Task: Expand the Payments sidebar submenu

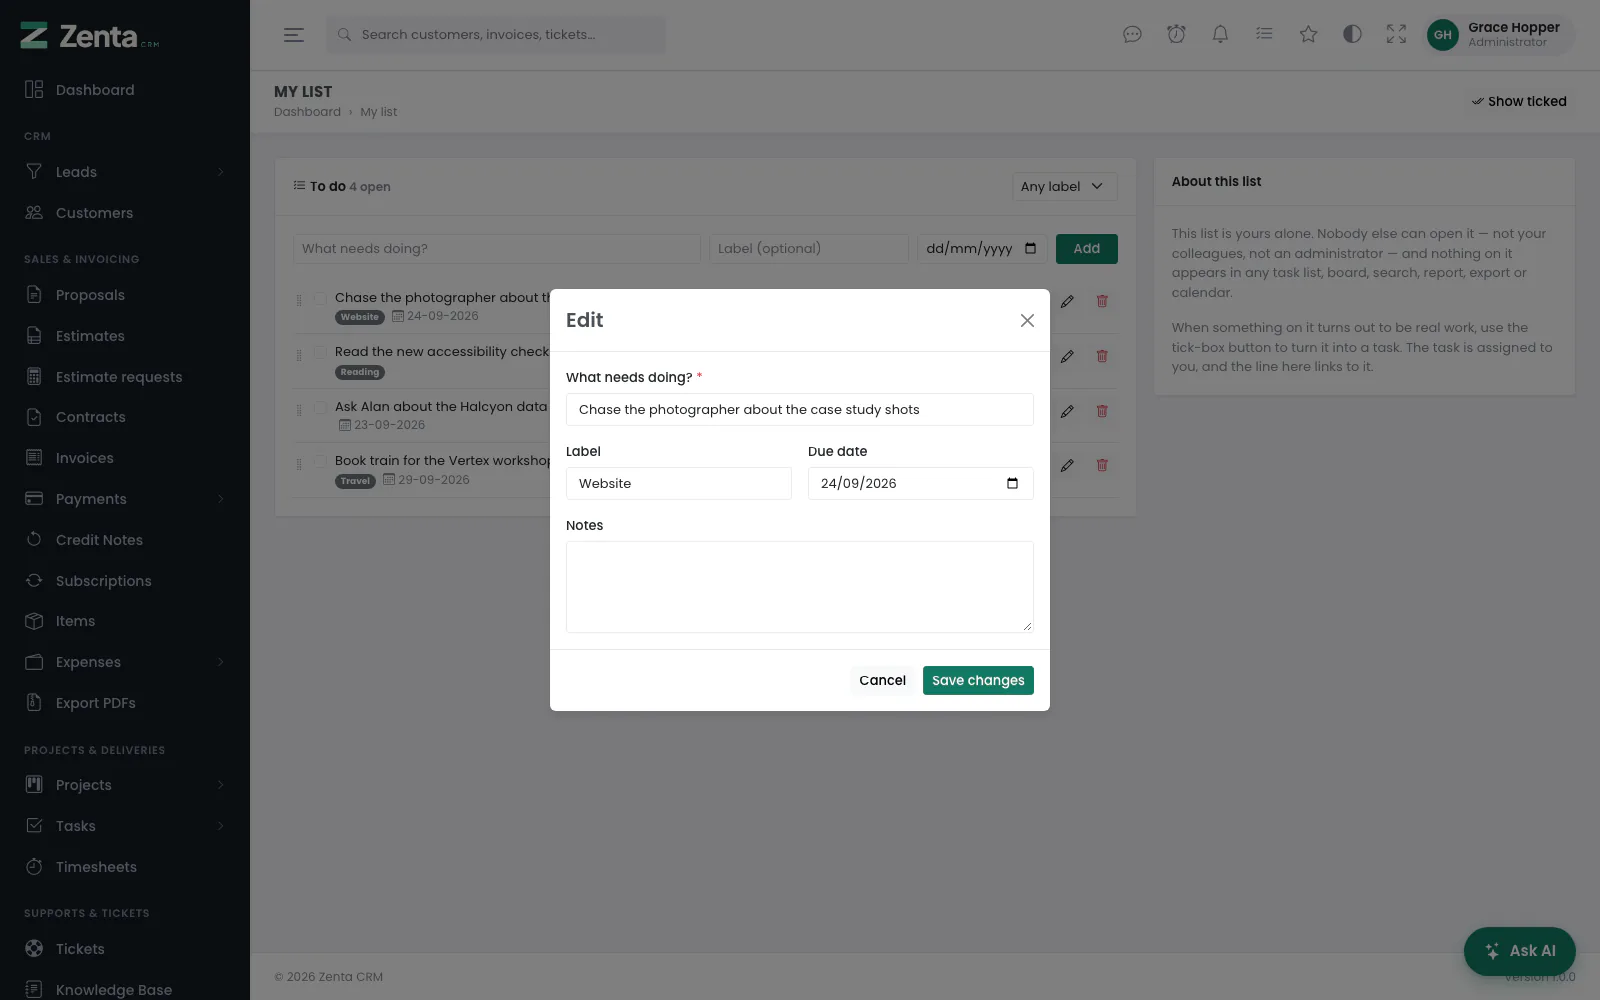Action: [x=125, y=499]
